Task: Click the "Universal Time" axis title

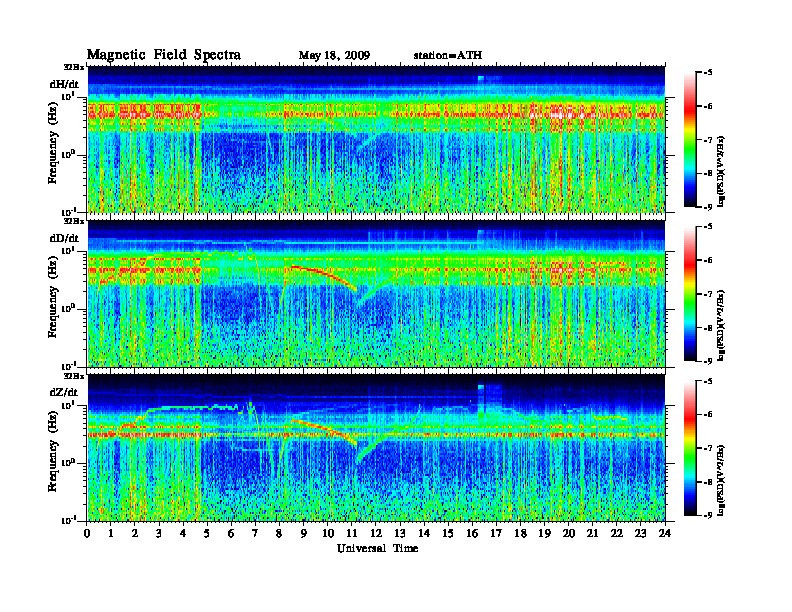Action: click(377, 548)
